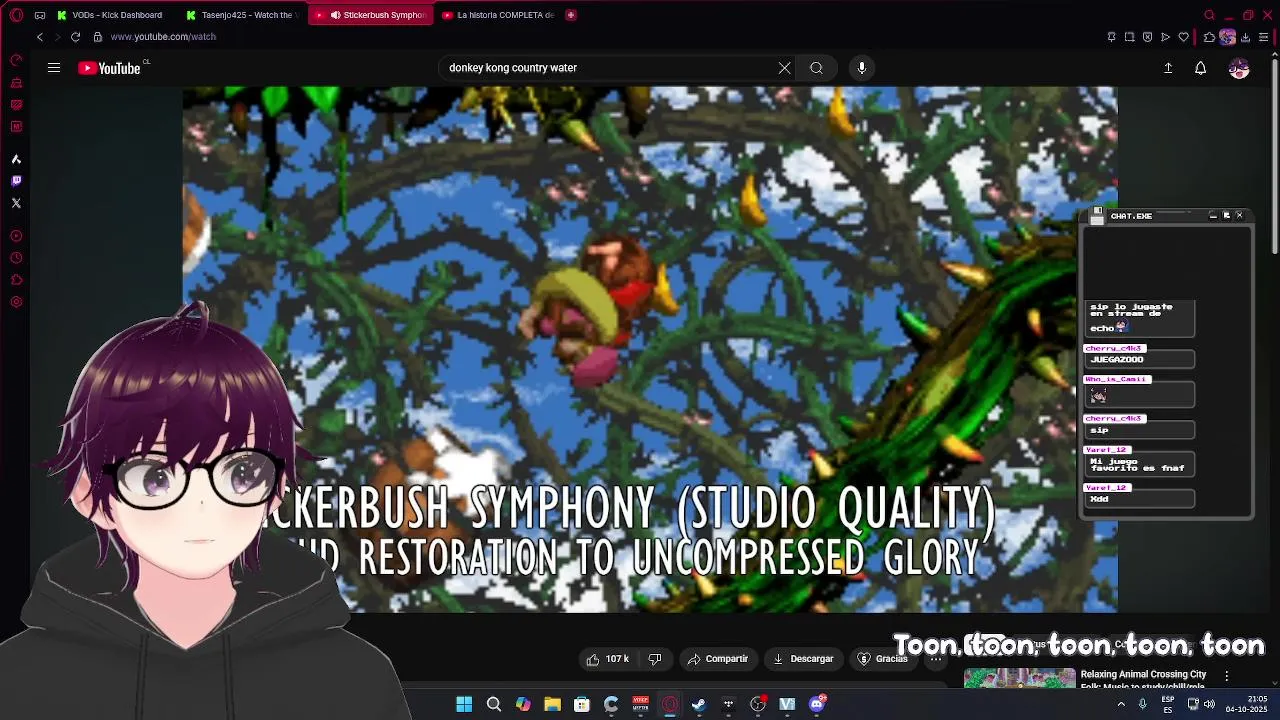This screenshot has width=1280, height=720.
Task: Open YouTube create upload button
Action: coord(1168,68)
